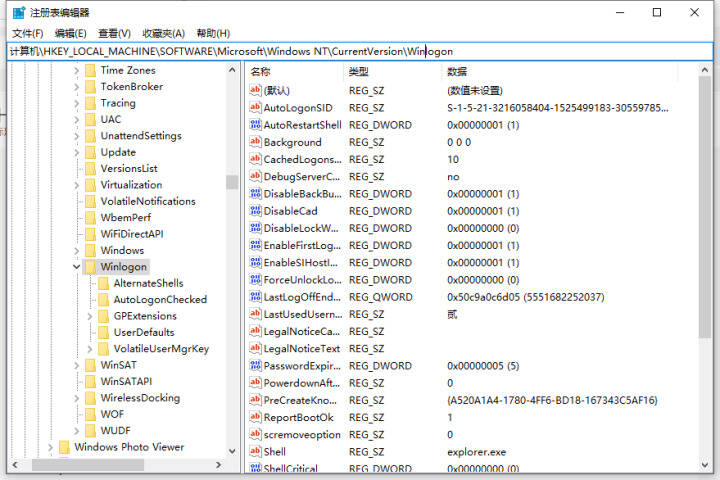Click tree pane vertical scrollbar down arrow
The width and height of the screenshot is (720, 480).
232,451
